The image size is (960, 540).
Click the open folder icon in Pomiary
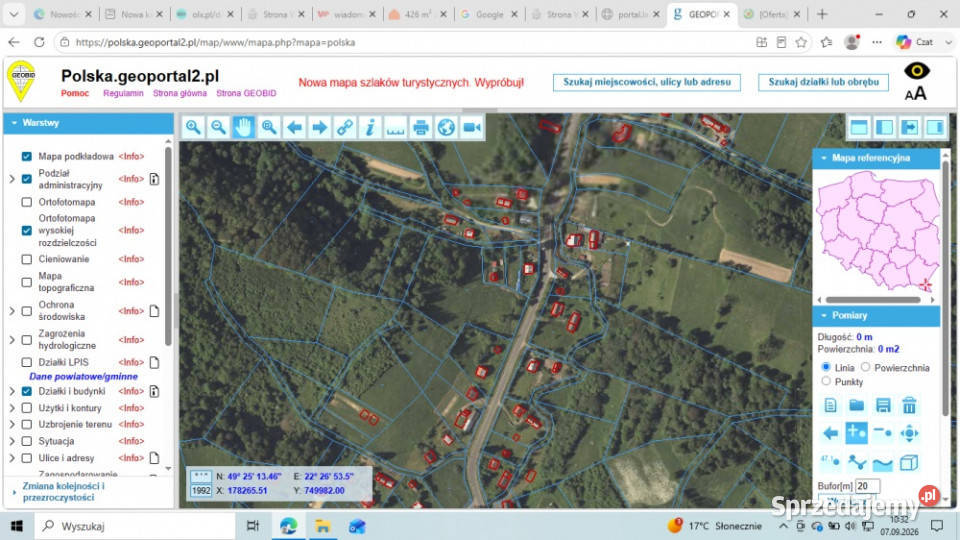click(857, 405)
